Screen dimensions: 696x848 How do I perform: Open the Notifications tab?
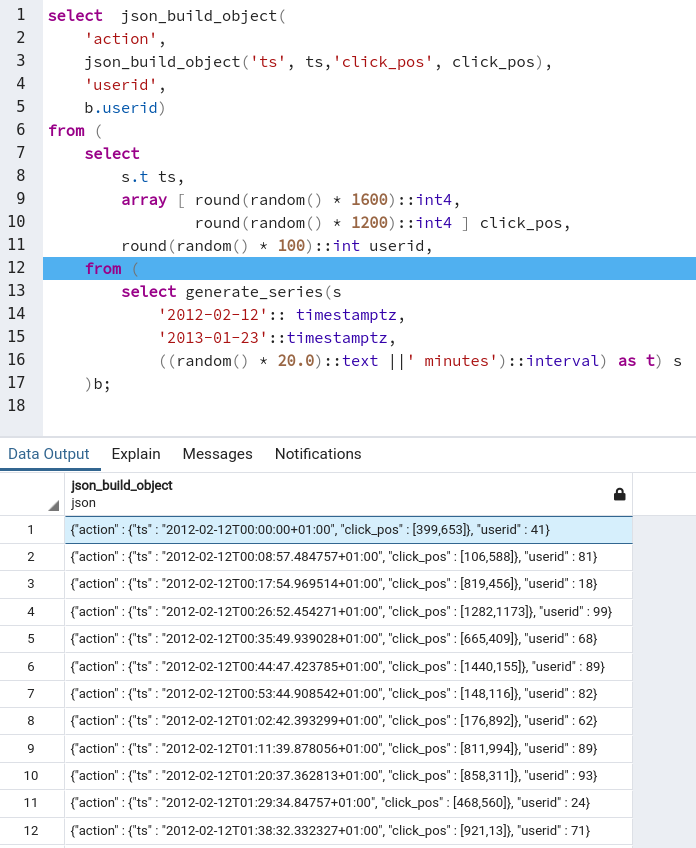[318, 454]
